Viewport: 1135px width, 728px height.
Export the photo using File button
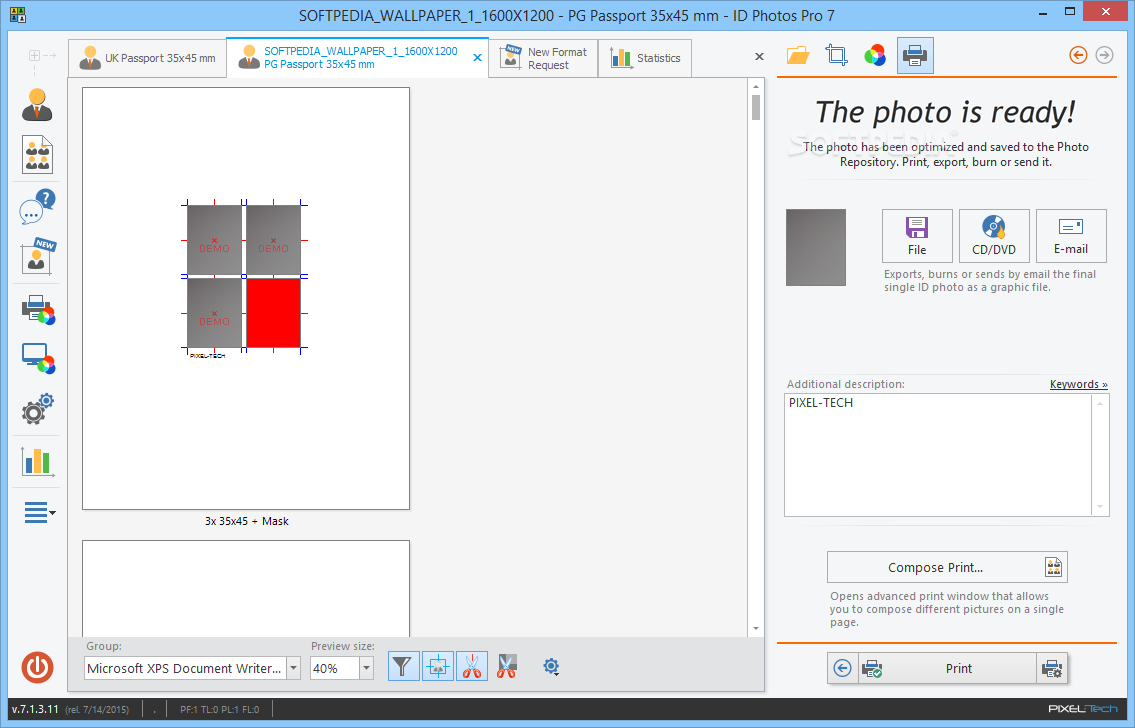click(917, 236)
